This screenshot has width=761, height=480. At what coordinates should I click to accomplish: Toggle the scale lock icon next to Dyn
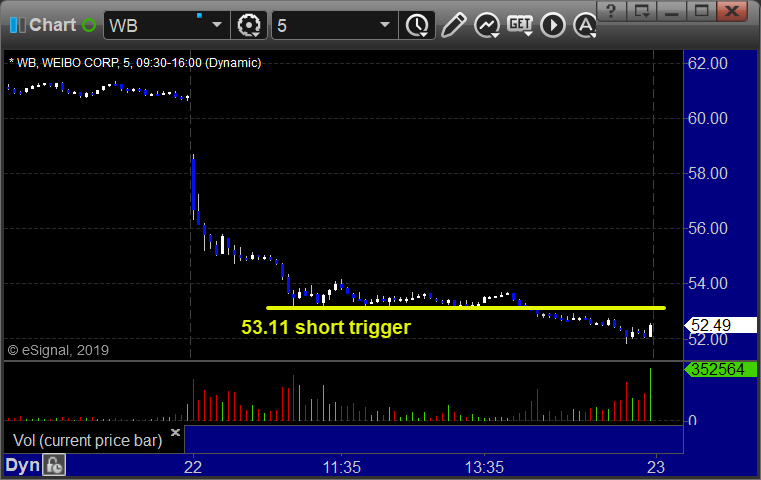(x=54, y=465)
